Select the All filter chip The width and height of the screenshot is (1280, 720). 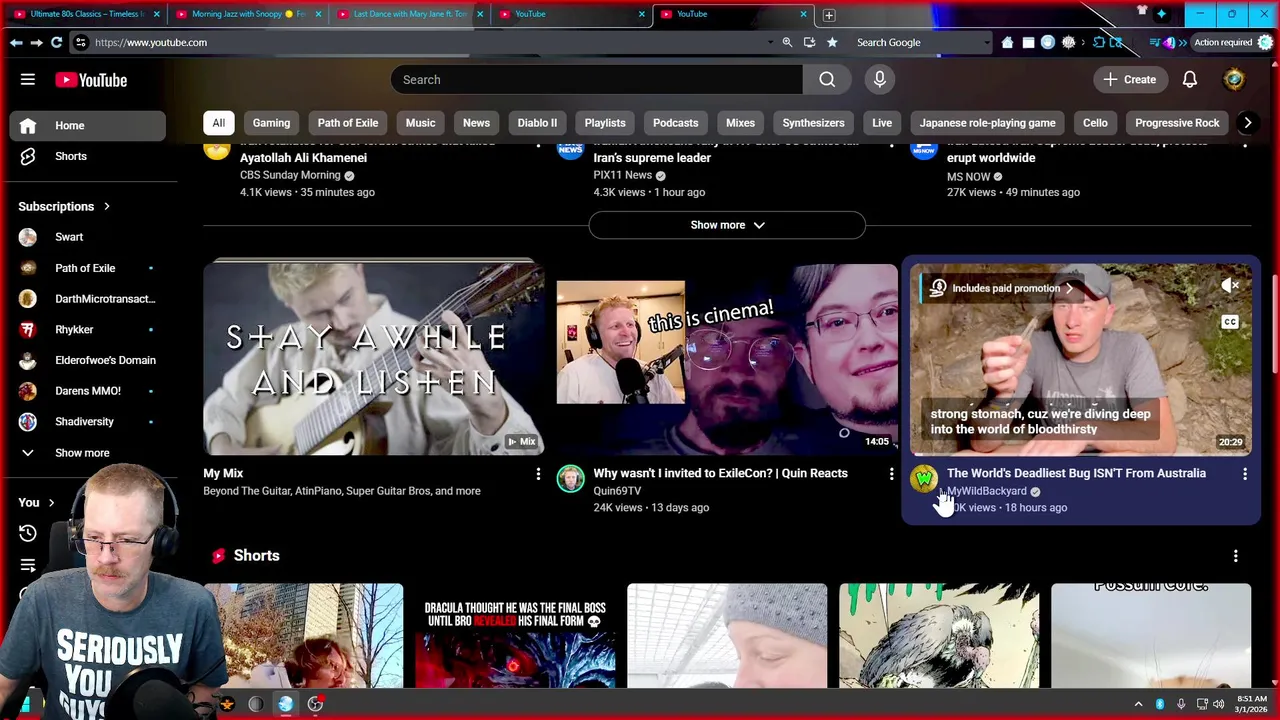[218, 123]
